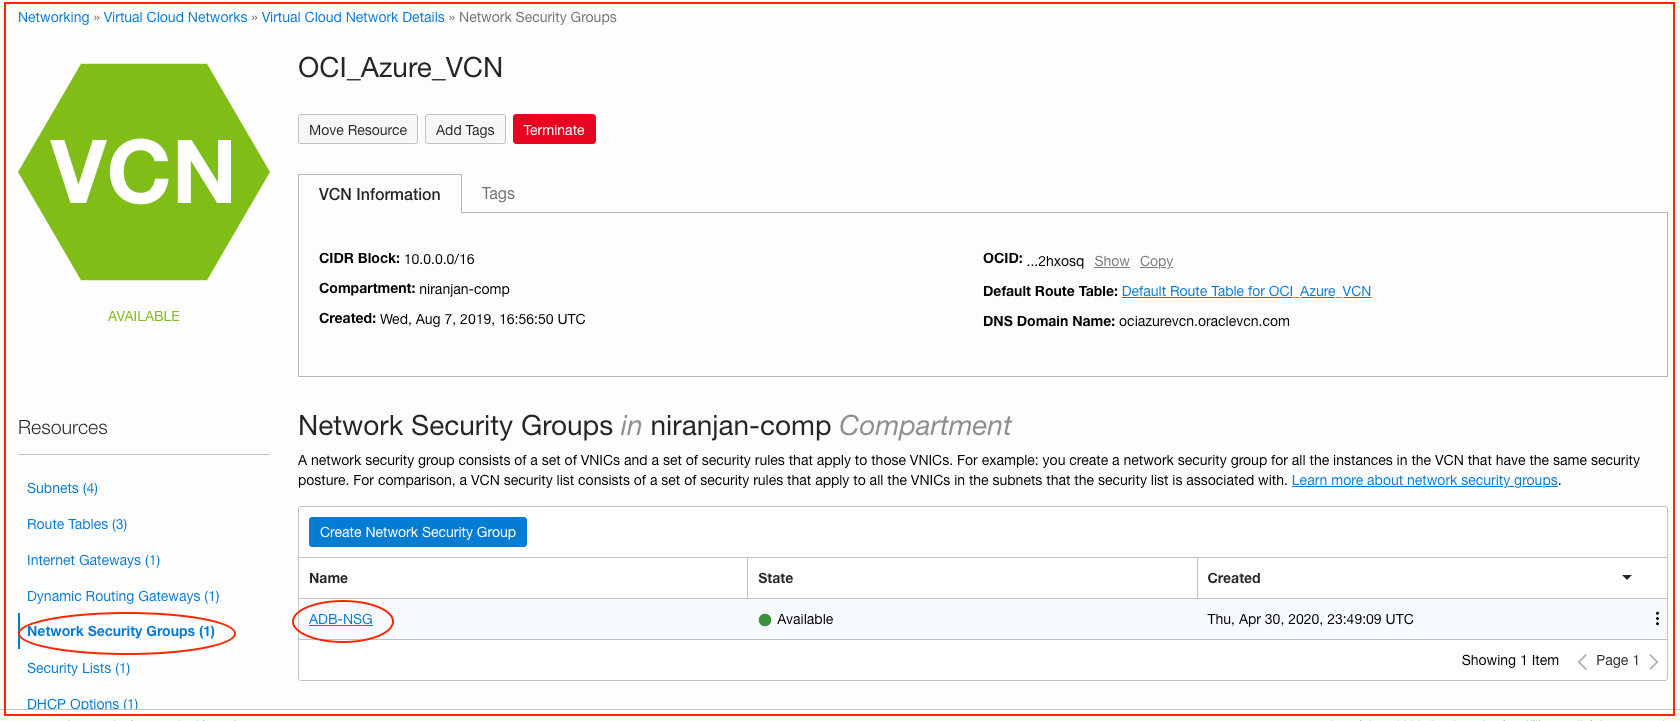Open Internet Gateways (1) resource list
Viewport: 1680px width, 721px height.
[93, 560]
